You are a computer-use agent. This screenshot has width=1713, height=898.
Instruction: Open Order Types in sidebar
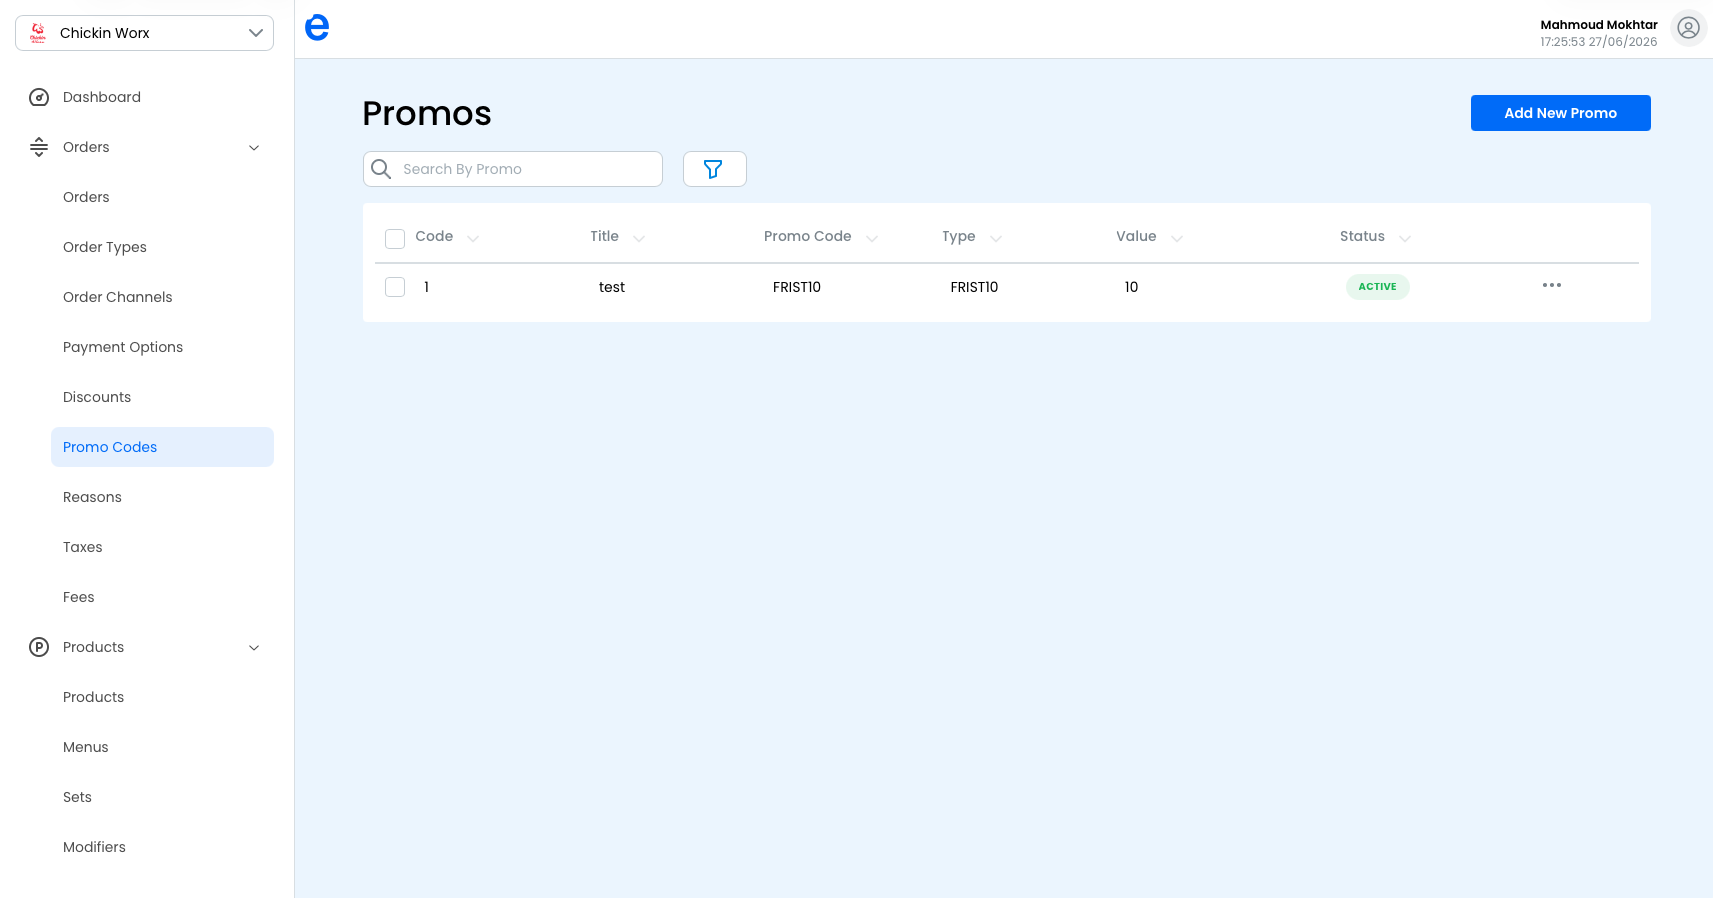coord(105,247)
